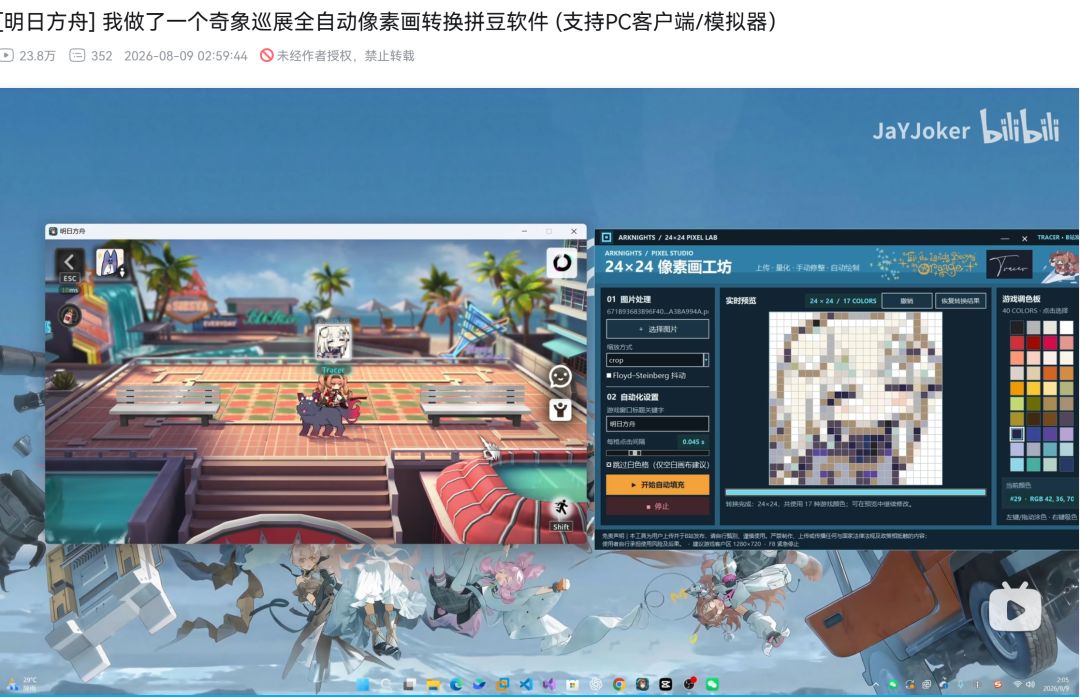Click the dark red 停止 stop button
This screenshot has height=697, width=1080.
point(657,506)
